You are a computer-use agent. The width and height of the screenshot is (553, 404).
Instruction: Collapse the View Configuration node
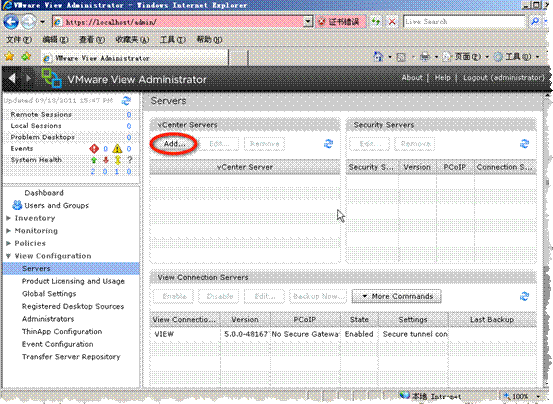pos(8,256)
